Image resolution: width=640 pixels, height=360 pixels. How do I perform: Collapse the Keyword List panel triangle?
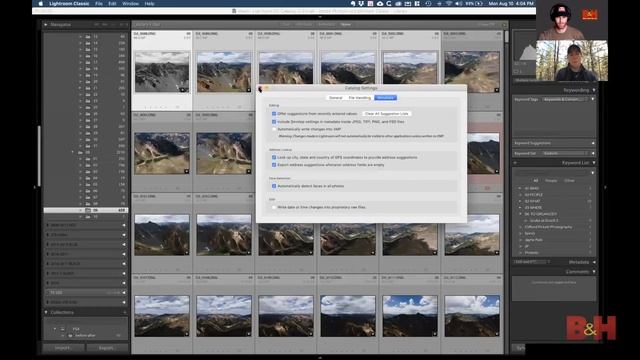pyautogui.click(x=593, y=163)
